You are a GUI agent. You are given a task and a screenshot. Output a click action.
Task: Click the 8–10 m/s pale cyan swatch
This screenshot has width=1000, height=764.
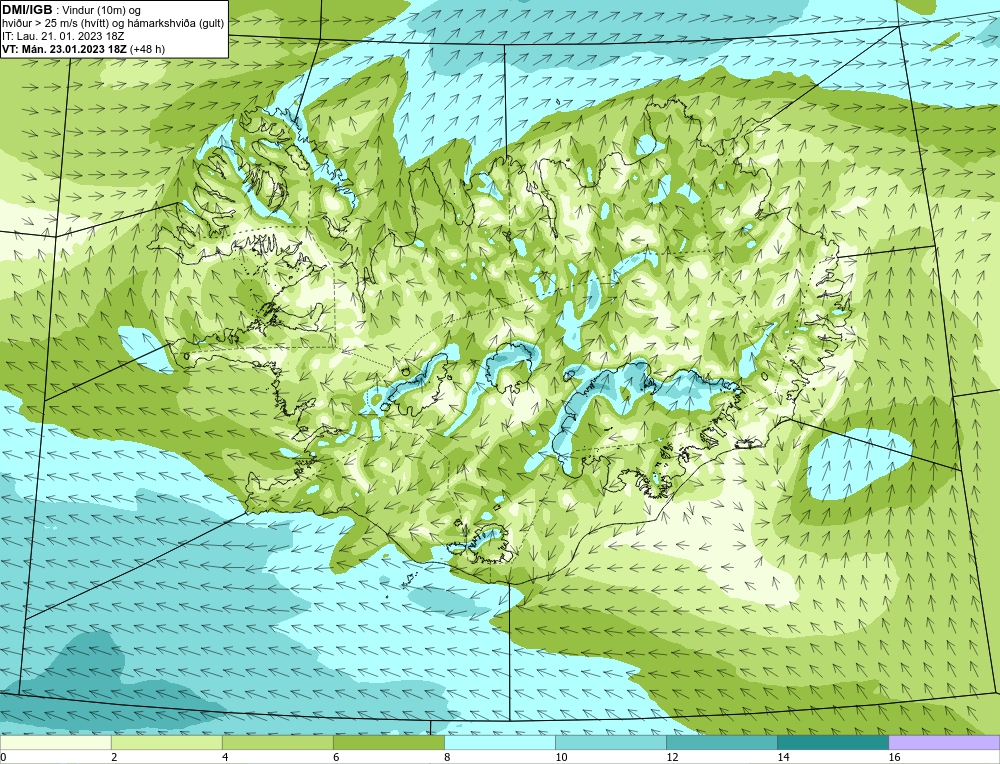499,742
